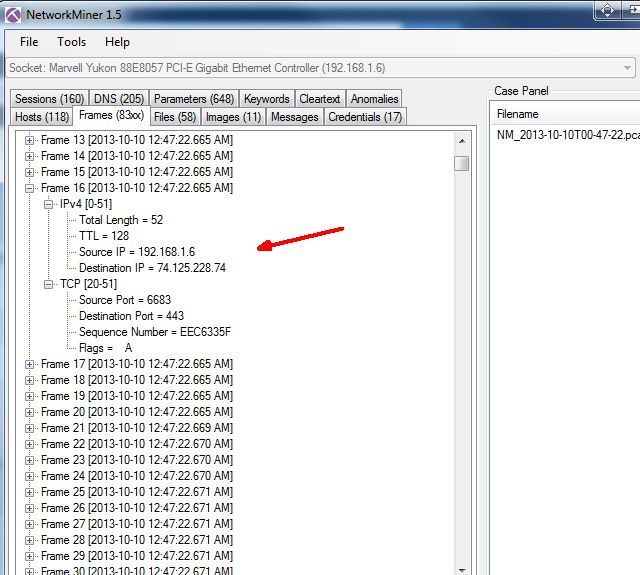Open the Help menu
Viewport: 640px width, 575px height.
[117, 42]
